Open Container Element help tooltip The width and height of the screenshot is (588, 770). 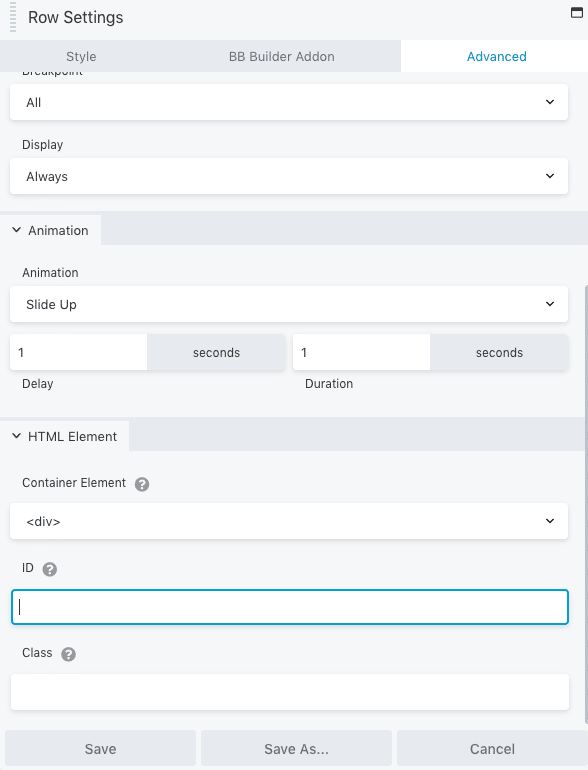(142, 484)
